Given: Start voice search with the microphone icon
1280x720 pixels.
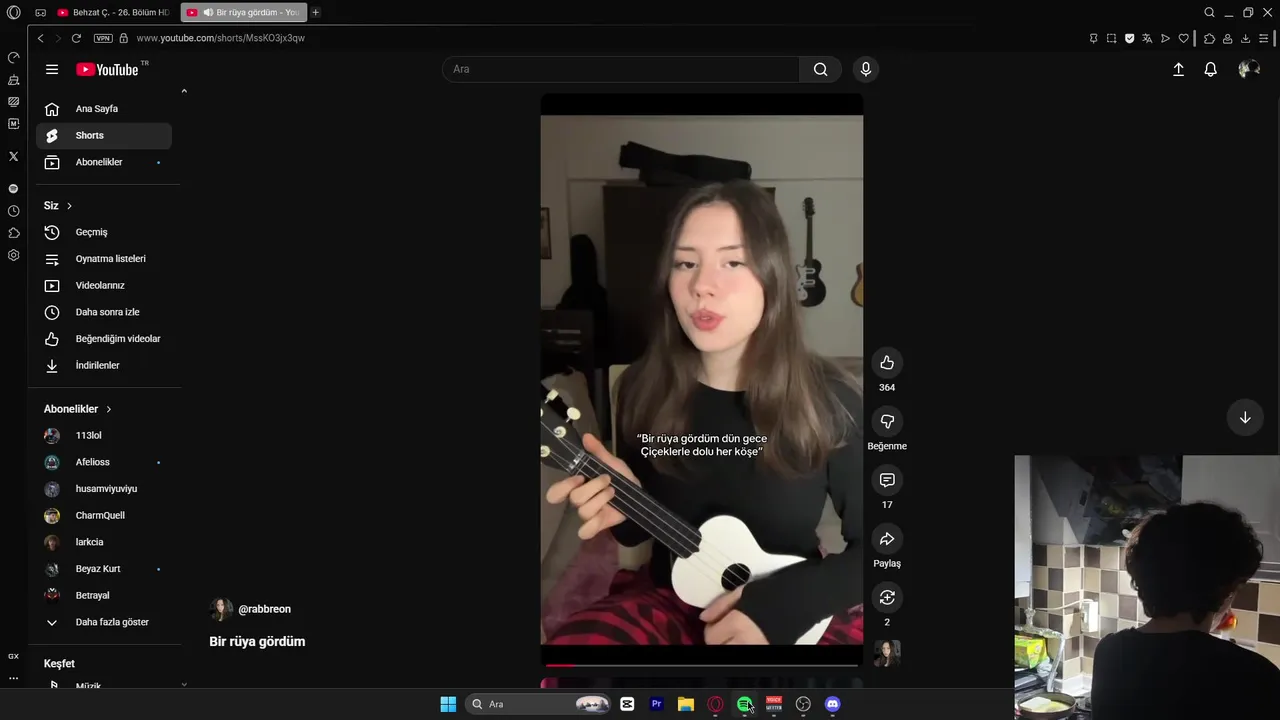Looking at the screenshot, I should pyautogui.click(x=866, y=69).
